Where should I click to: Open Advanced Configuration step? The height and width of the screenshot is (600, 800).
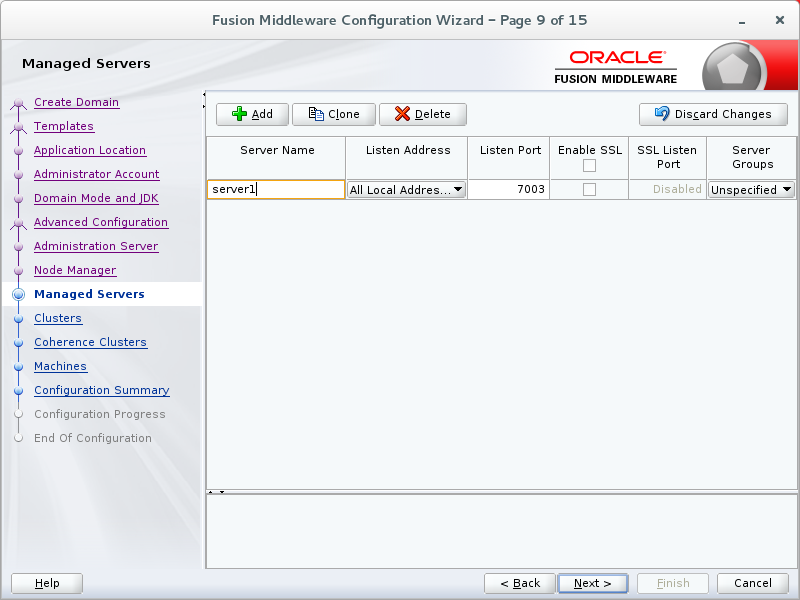[101, 222]
